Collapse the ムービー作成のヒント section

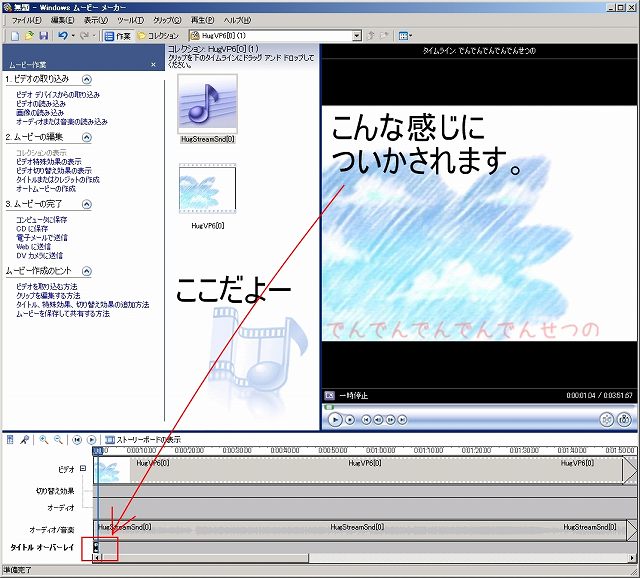tap(87, 271)
